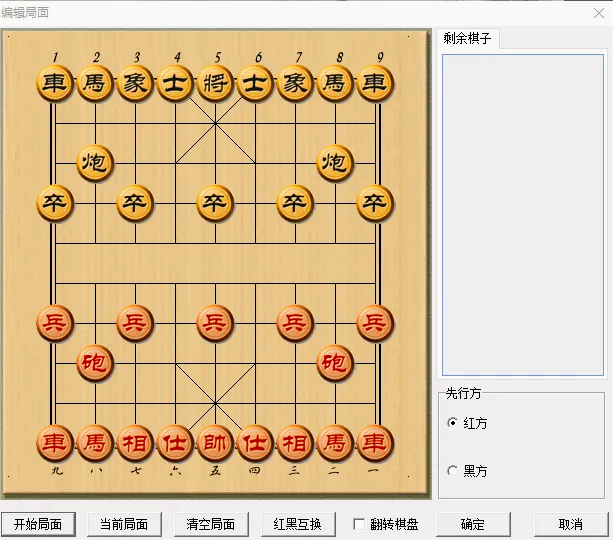Clear the board with 清空局面
The image size is (613, 540).
[x=211, y=524]
